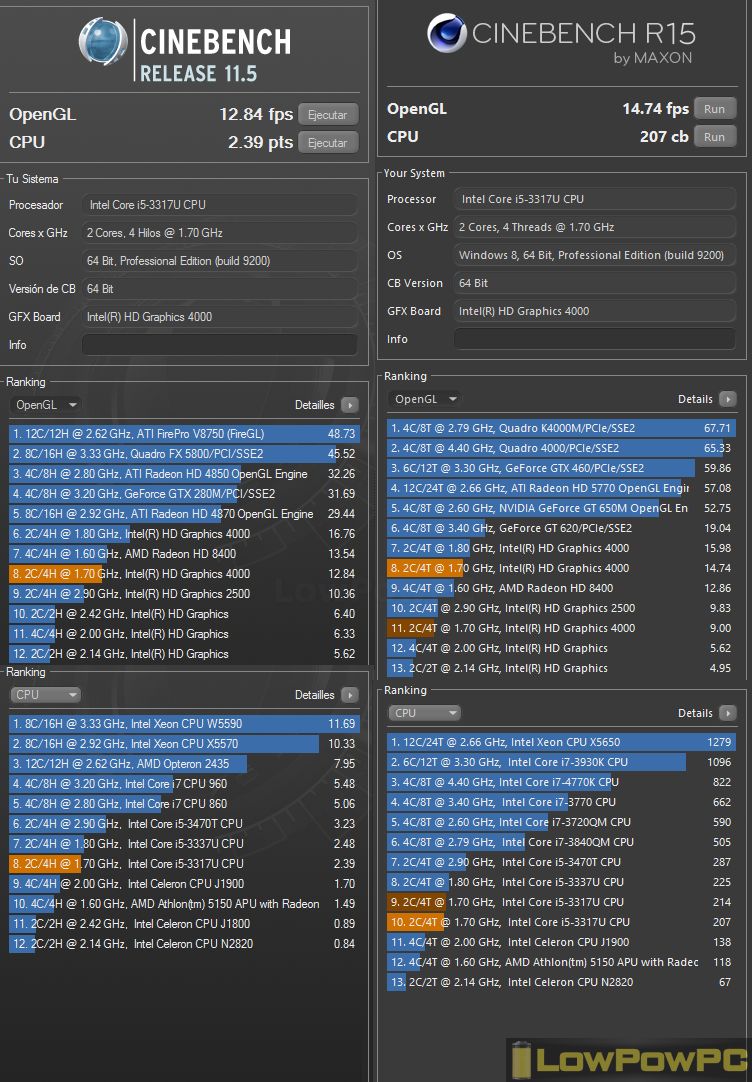Select the GeForce GTX 280M ranking row
Viewport: 752px width, 1082px height.
pyautogui.click(x=184, y=494)
